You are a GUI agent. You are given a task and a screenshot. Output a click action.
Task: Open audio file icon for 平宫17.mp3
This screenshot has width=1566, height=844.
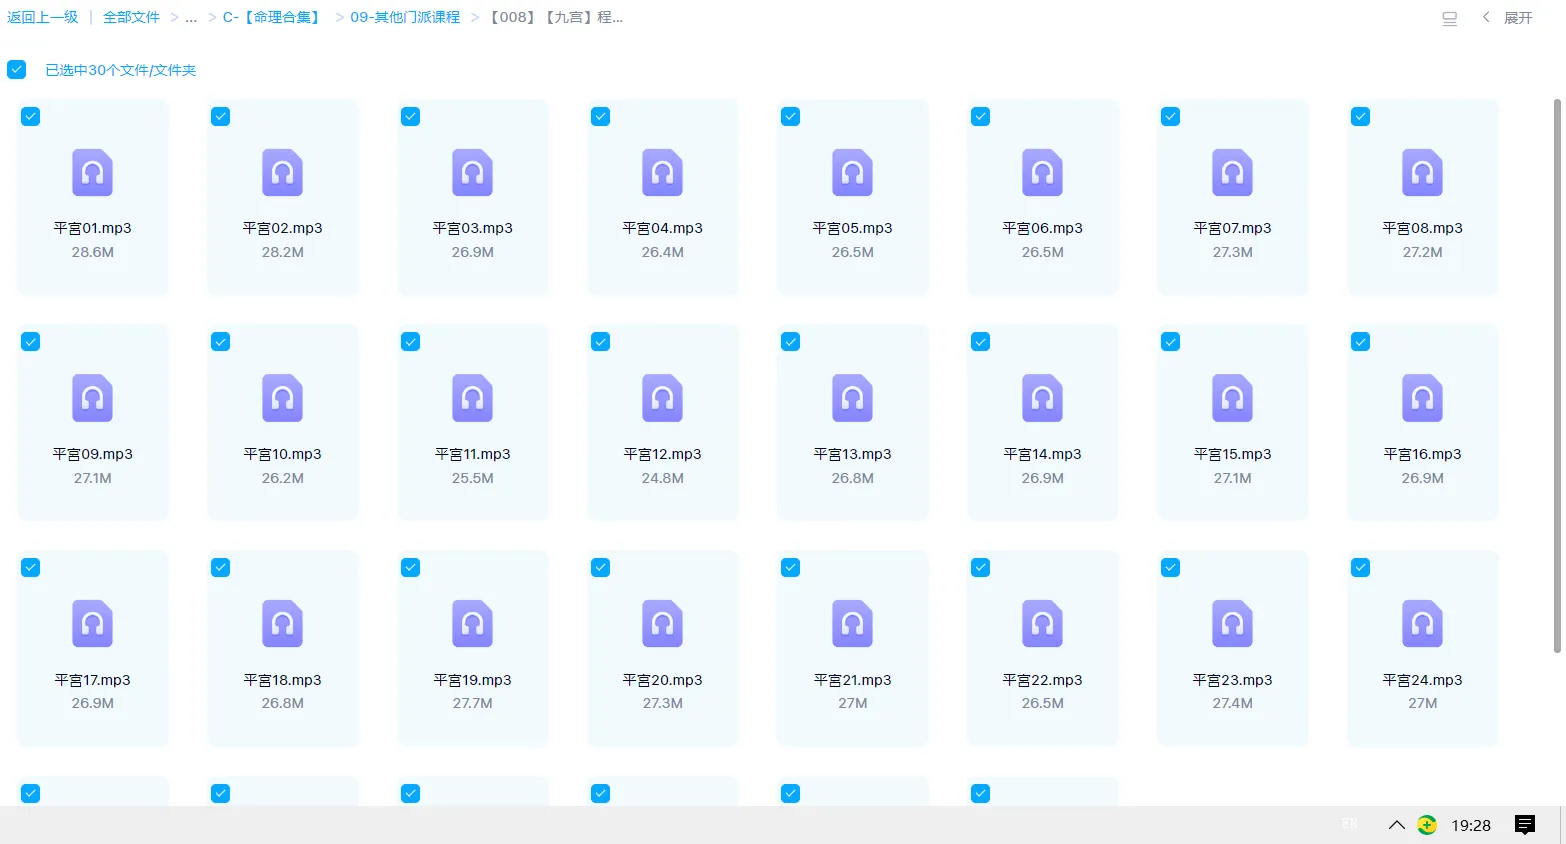point(92,624)
